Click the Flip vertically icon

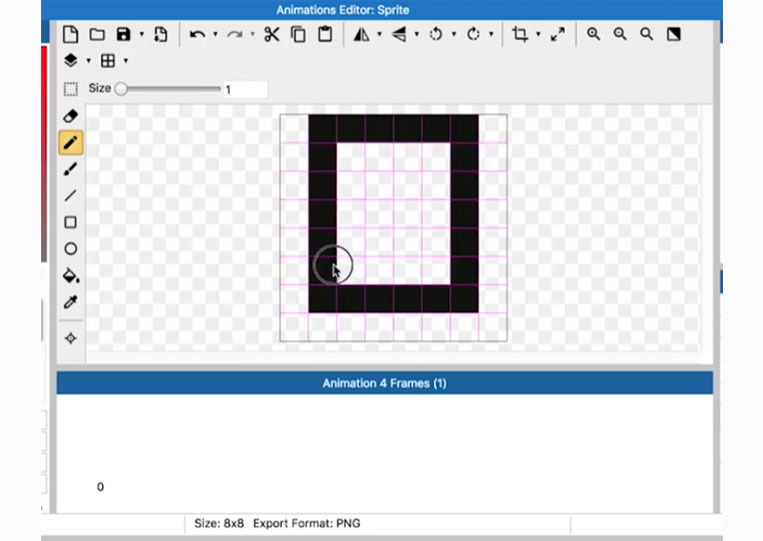coord(399,34)
